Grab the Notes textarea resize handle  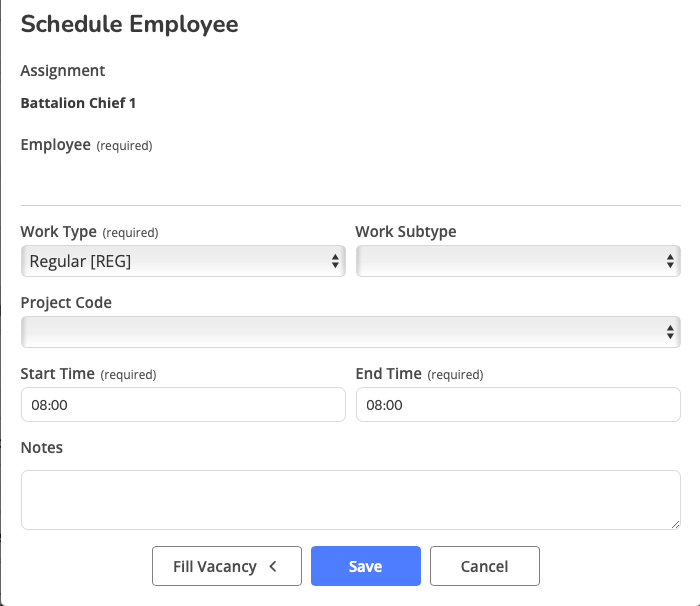click(x=675, y=523)
